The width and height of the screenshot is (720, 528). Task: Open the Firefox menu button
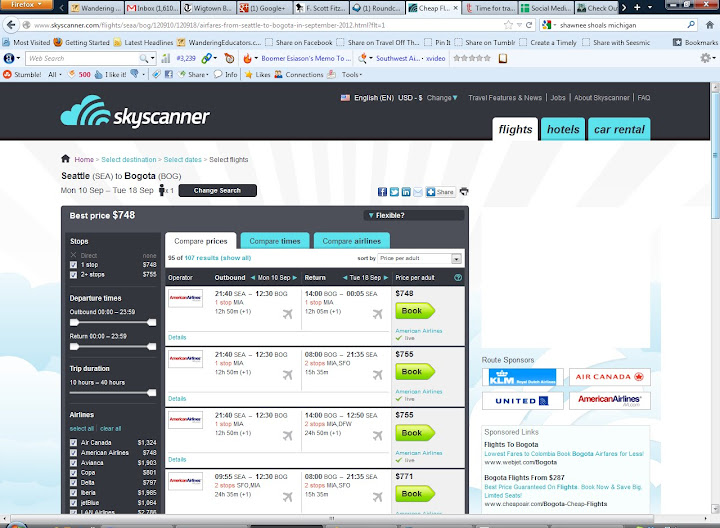point(26,5)
